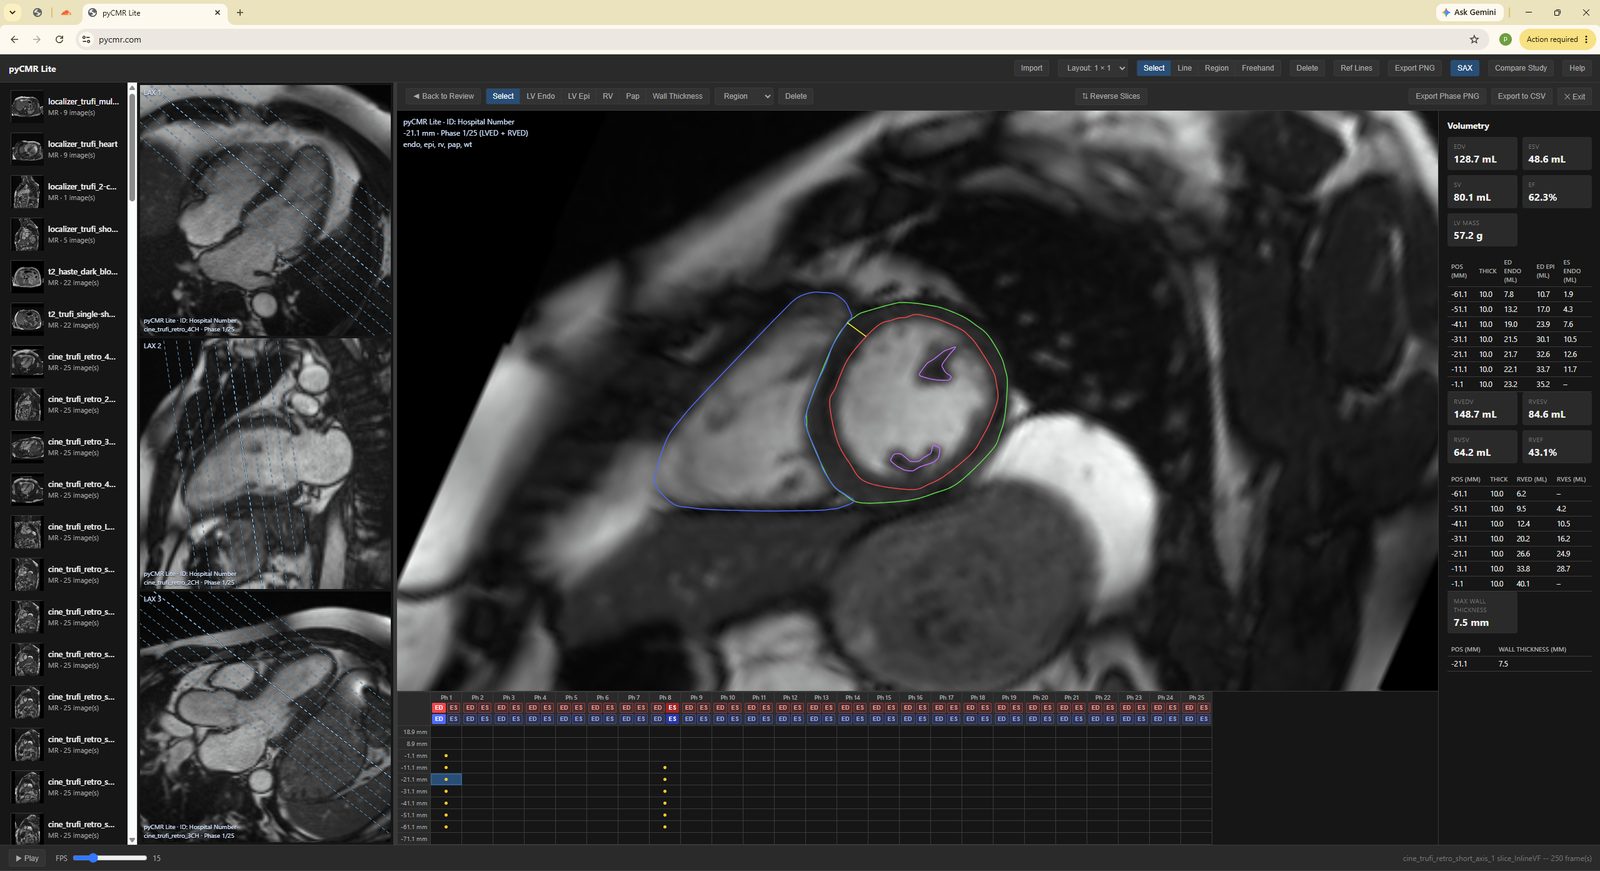1600x871 pixels.
Task: Pick the Line measurement tool
Action: pos(1184,68)
